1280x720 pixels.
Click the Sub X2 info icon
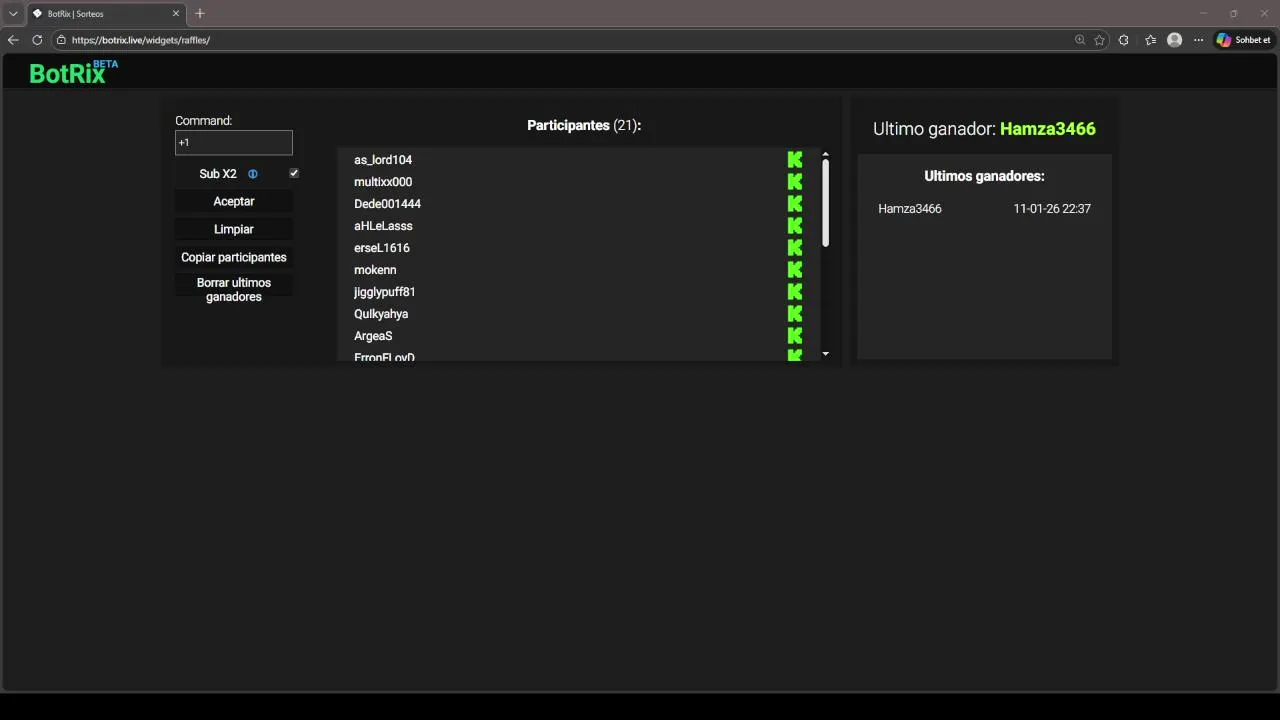coord(253,174)
